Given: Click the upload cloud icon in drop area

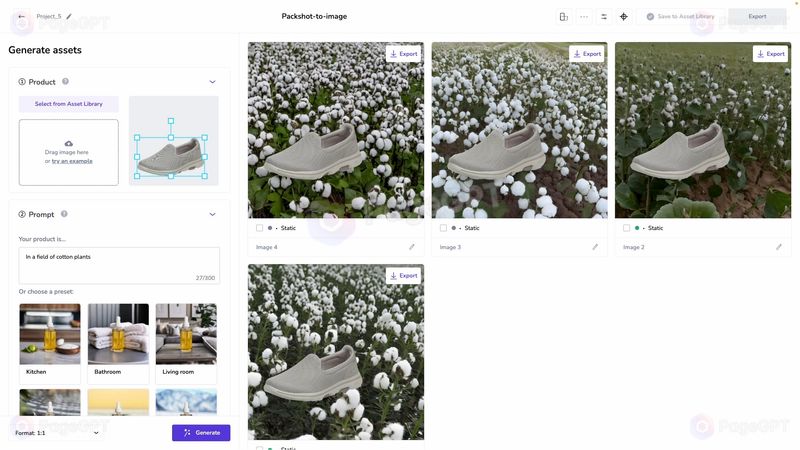Looking at the screenshot, I should (x=68, y=143).
